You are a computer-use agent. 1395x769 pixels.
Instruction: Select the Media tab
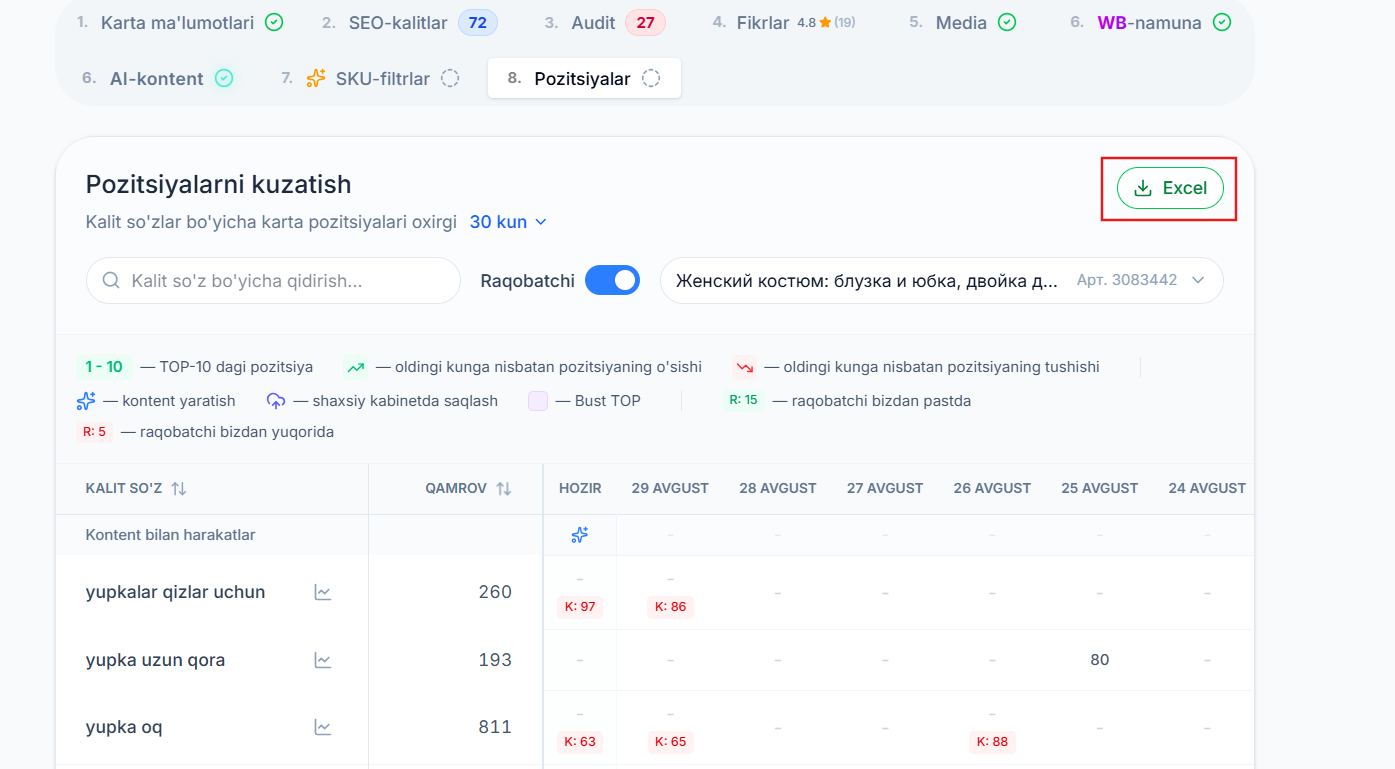(962, 22)
